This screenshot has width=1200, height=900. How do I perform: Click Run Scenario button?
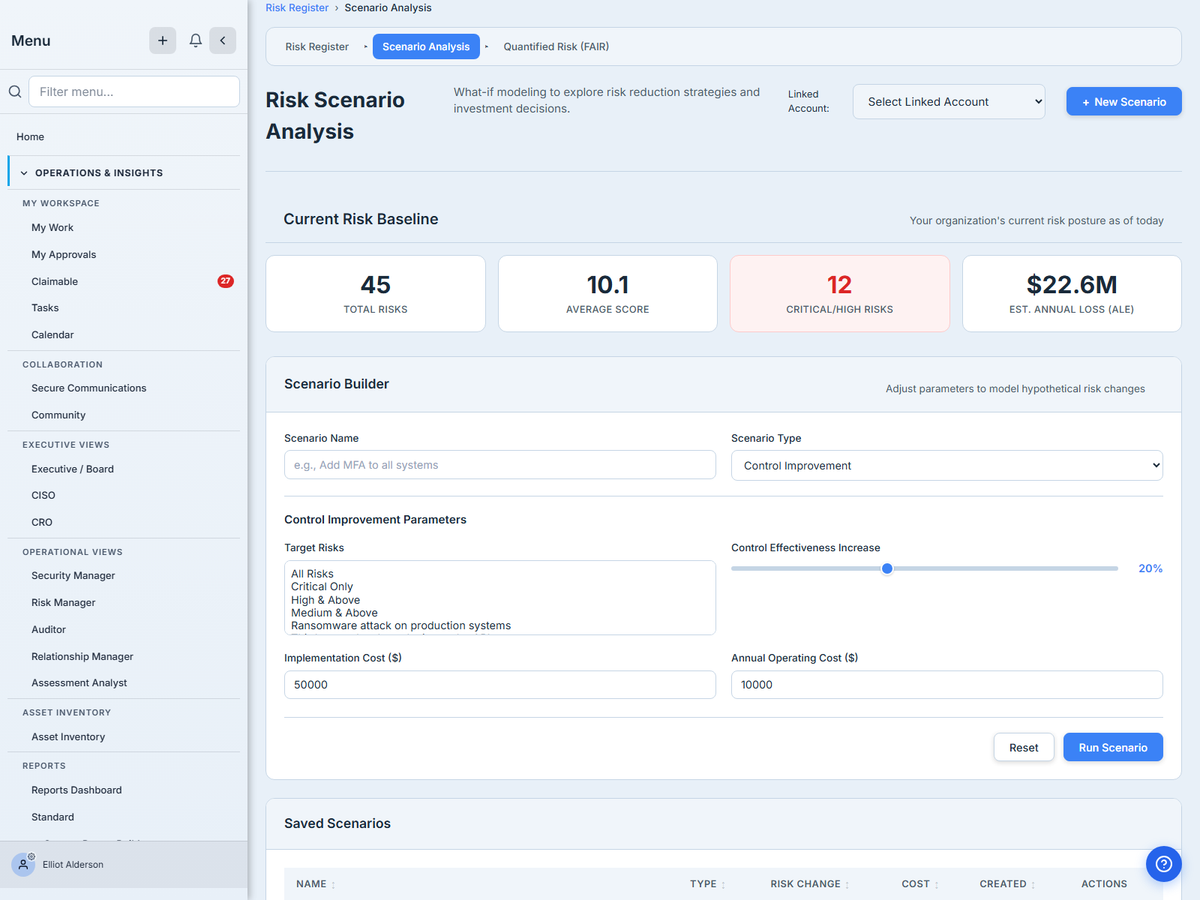click(x=1113, y=748)
